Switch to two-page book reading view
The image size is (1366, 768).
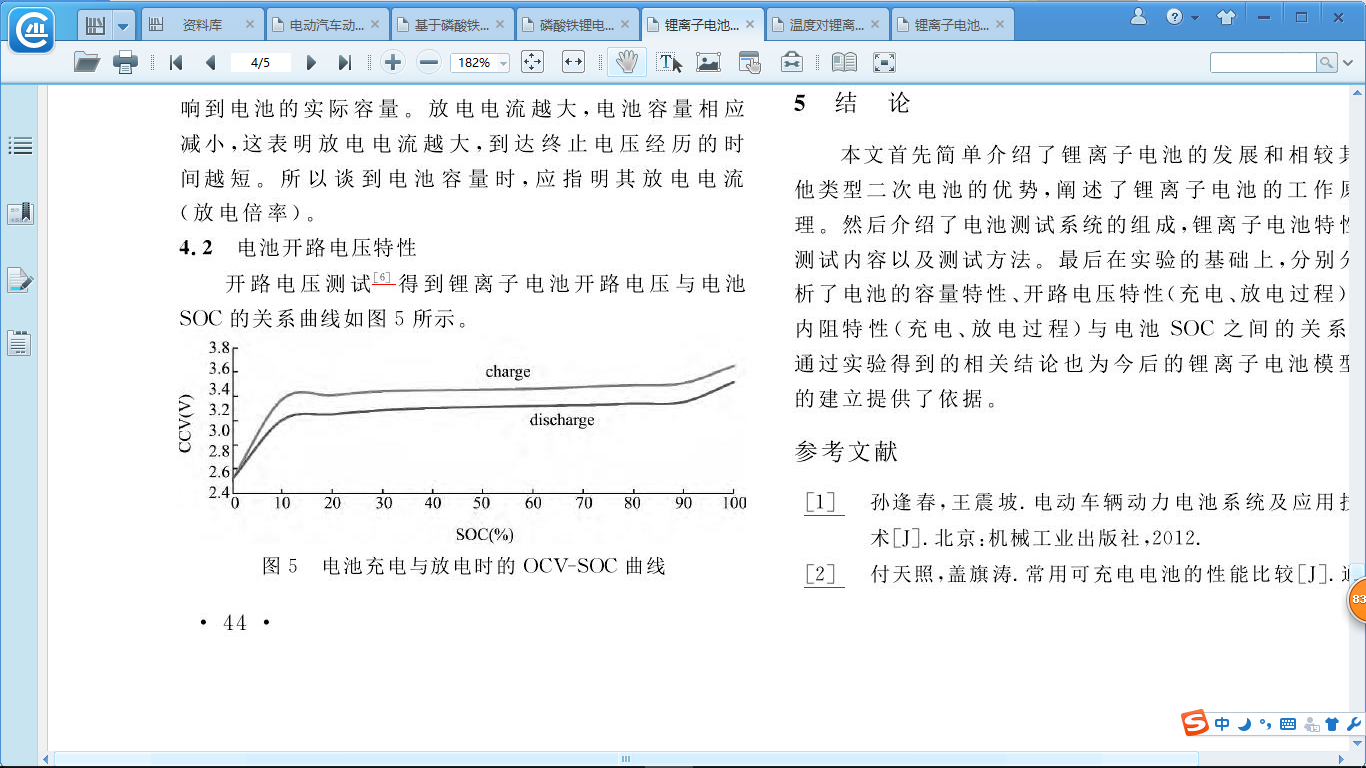coord(844,62)
